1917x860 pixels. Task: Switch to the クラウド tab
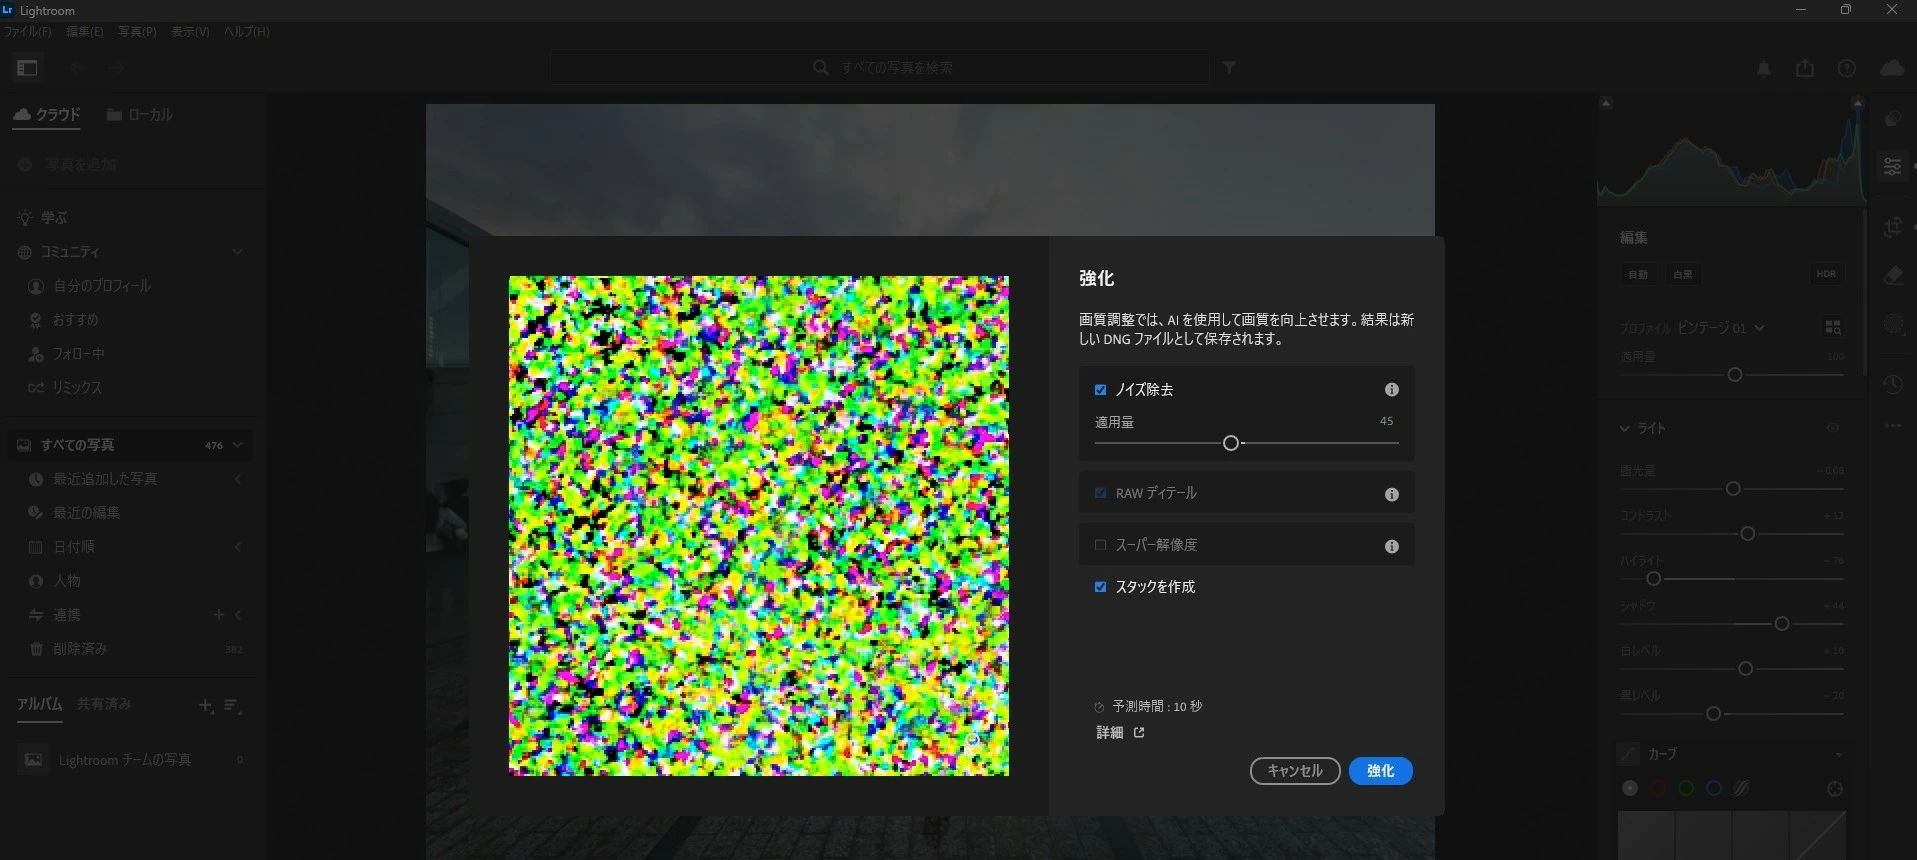pos(47,115)
